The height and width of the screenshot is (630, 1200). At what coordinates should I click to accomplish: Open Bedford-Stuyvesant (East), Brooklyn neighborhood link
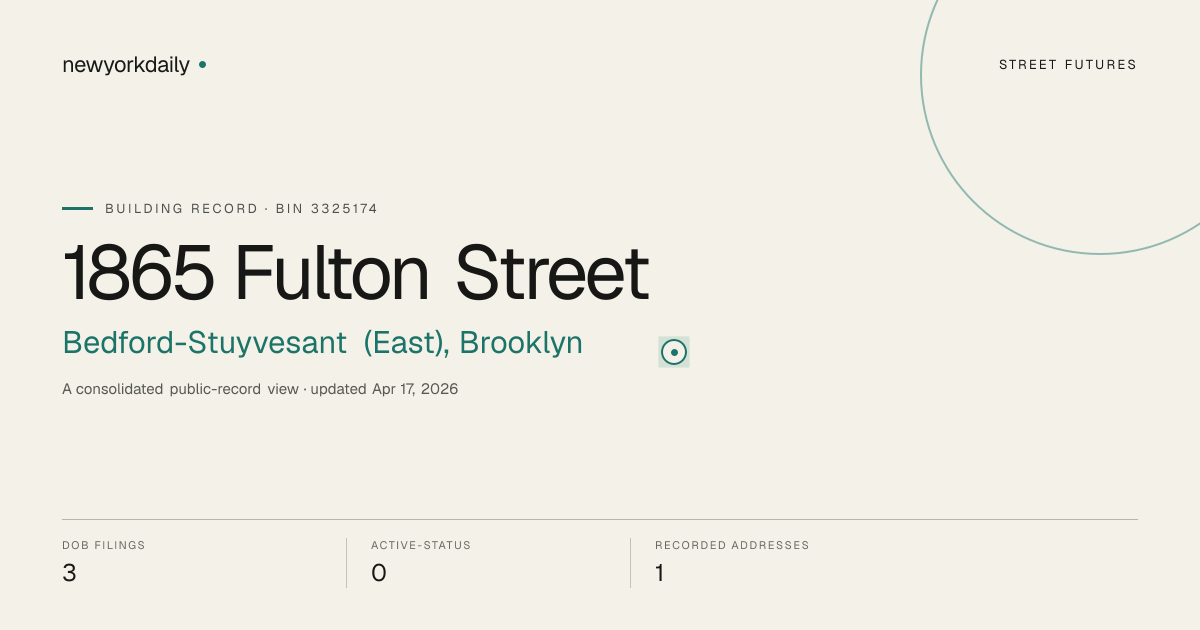(322, 343)
